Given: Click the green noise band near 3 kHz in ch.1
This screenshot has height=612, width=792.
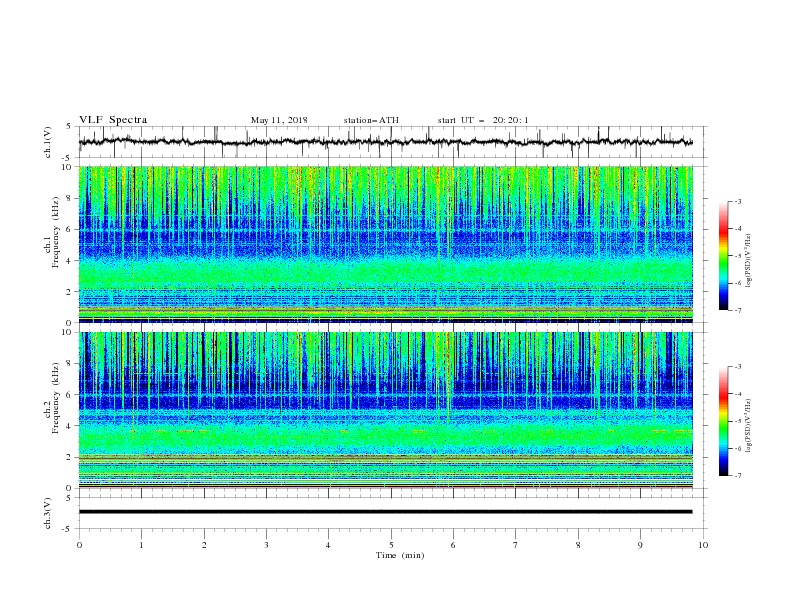Looking at the screenshot, I should [x=385, y=275].
